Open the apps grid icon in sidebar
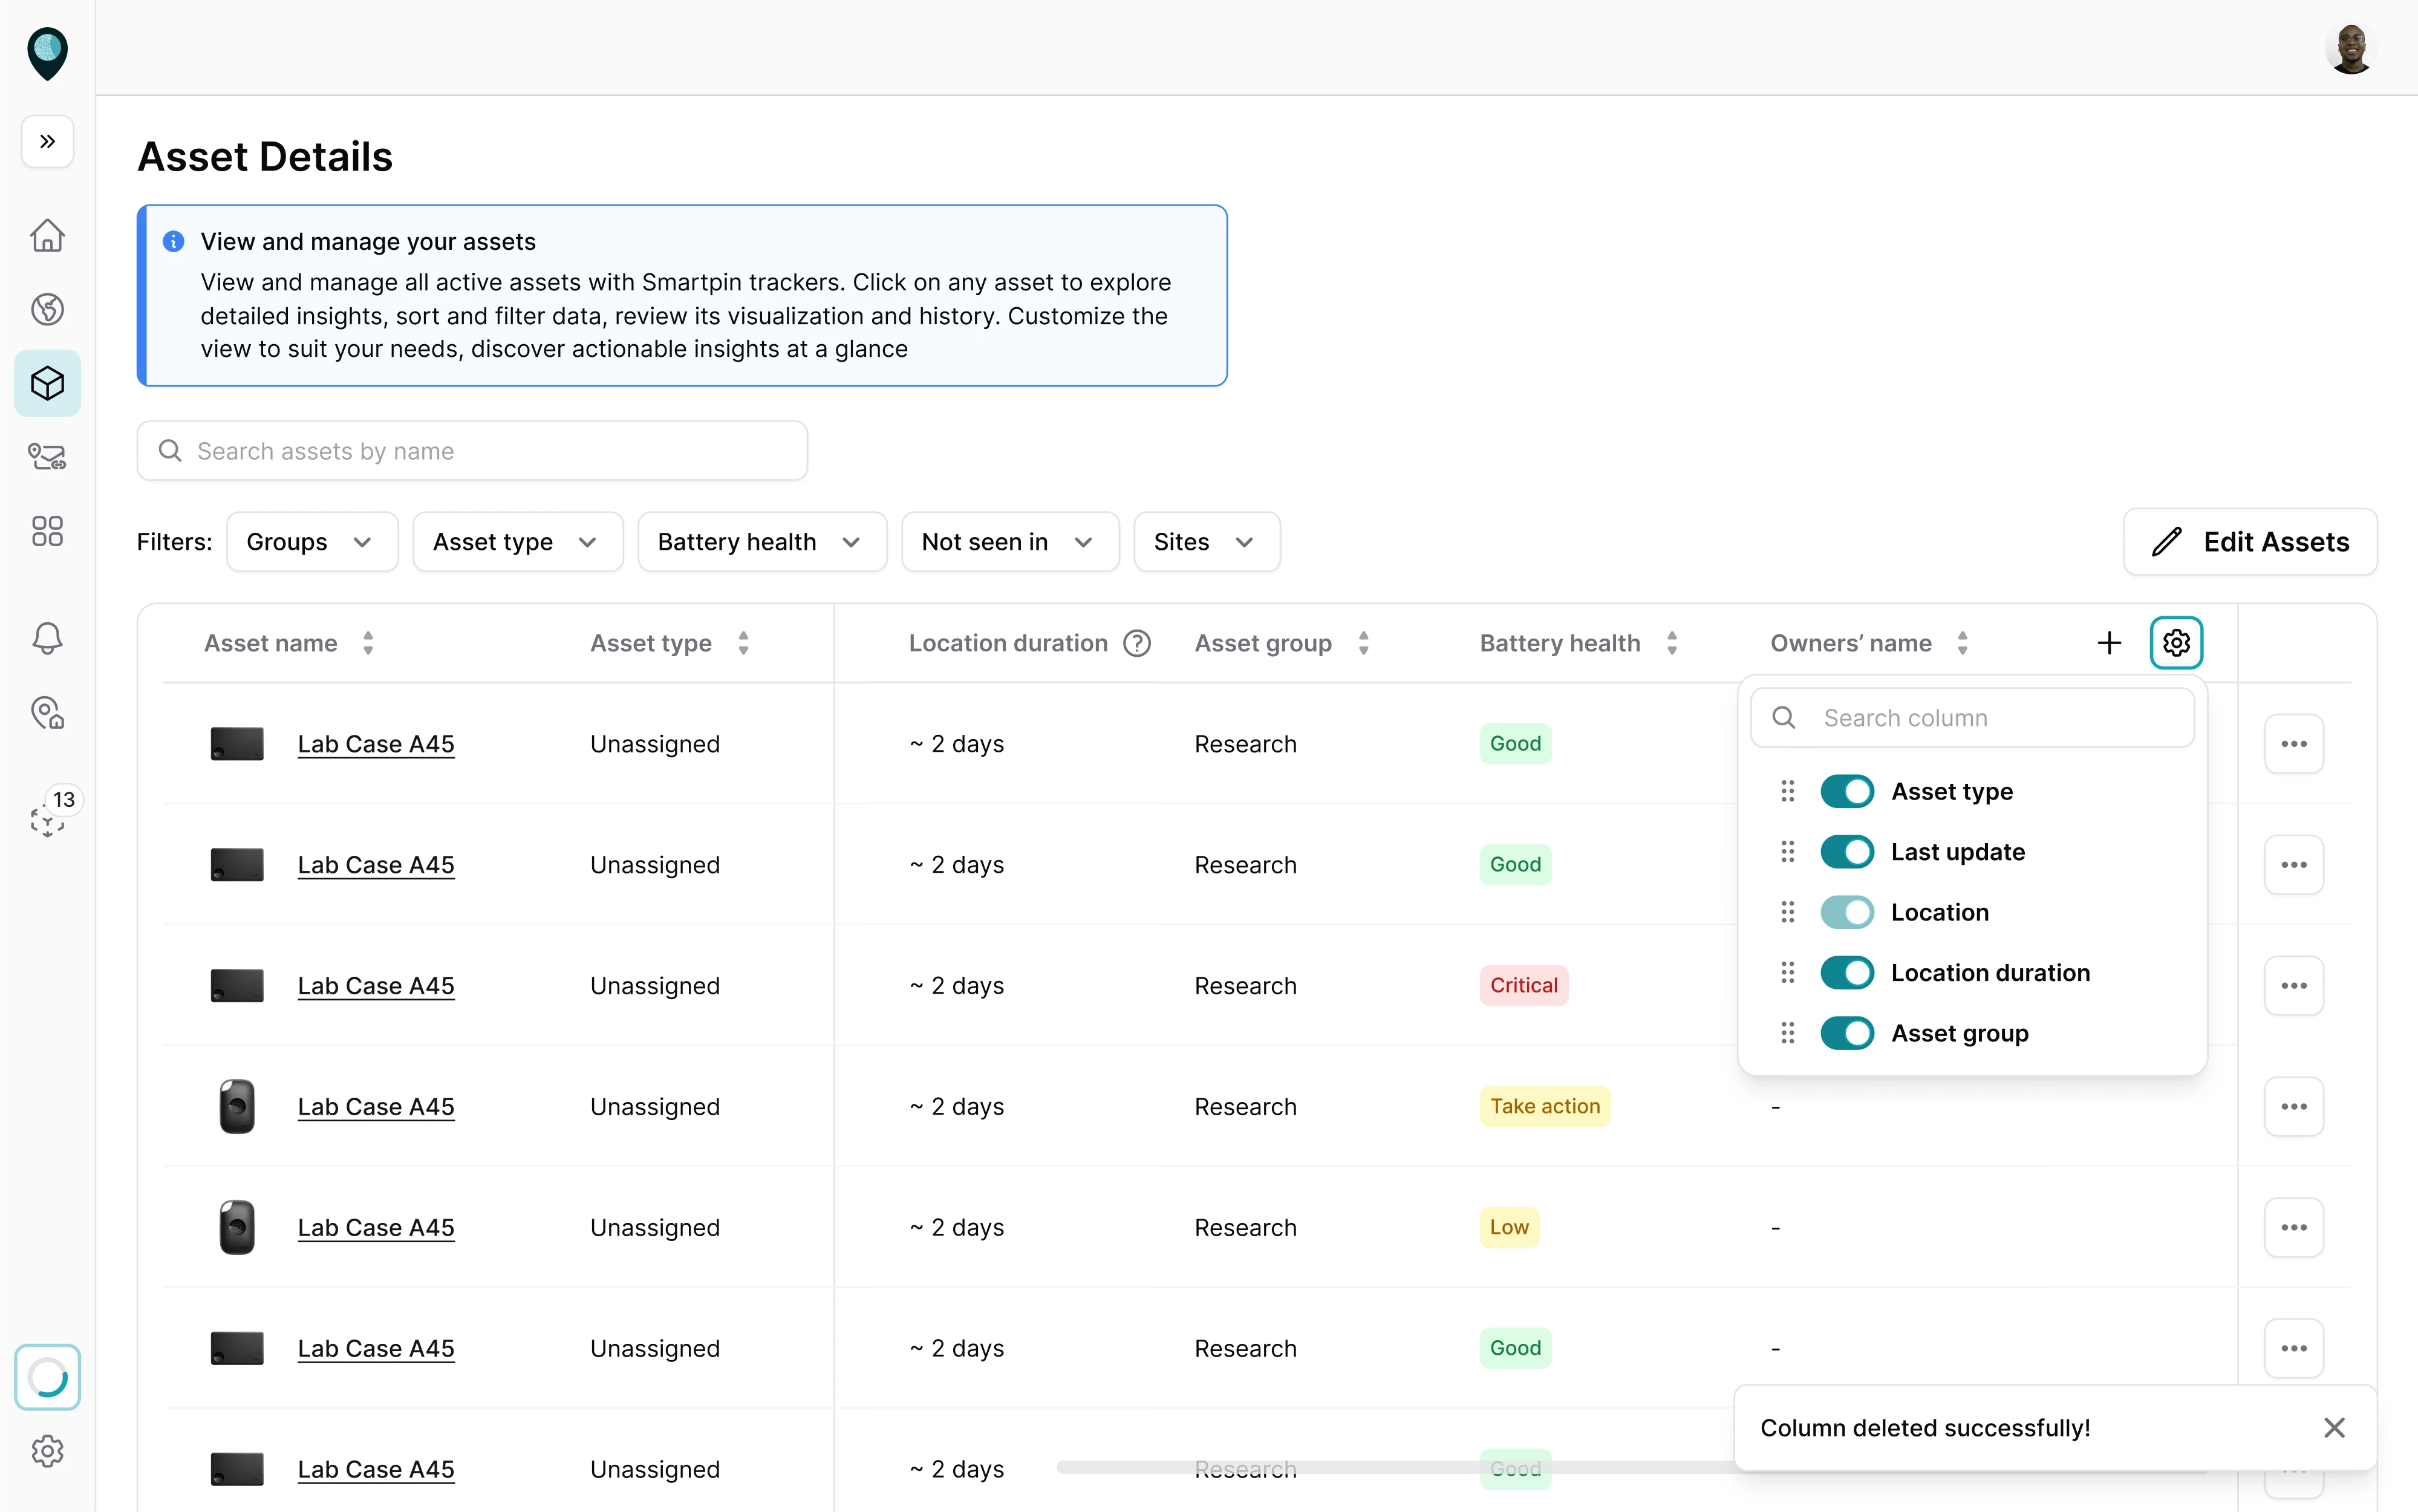Image resolution: width=2418 pixels, height=1512 pixels. click(47, 531)
